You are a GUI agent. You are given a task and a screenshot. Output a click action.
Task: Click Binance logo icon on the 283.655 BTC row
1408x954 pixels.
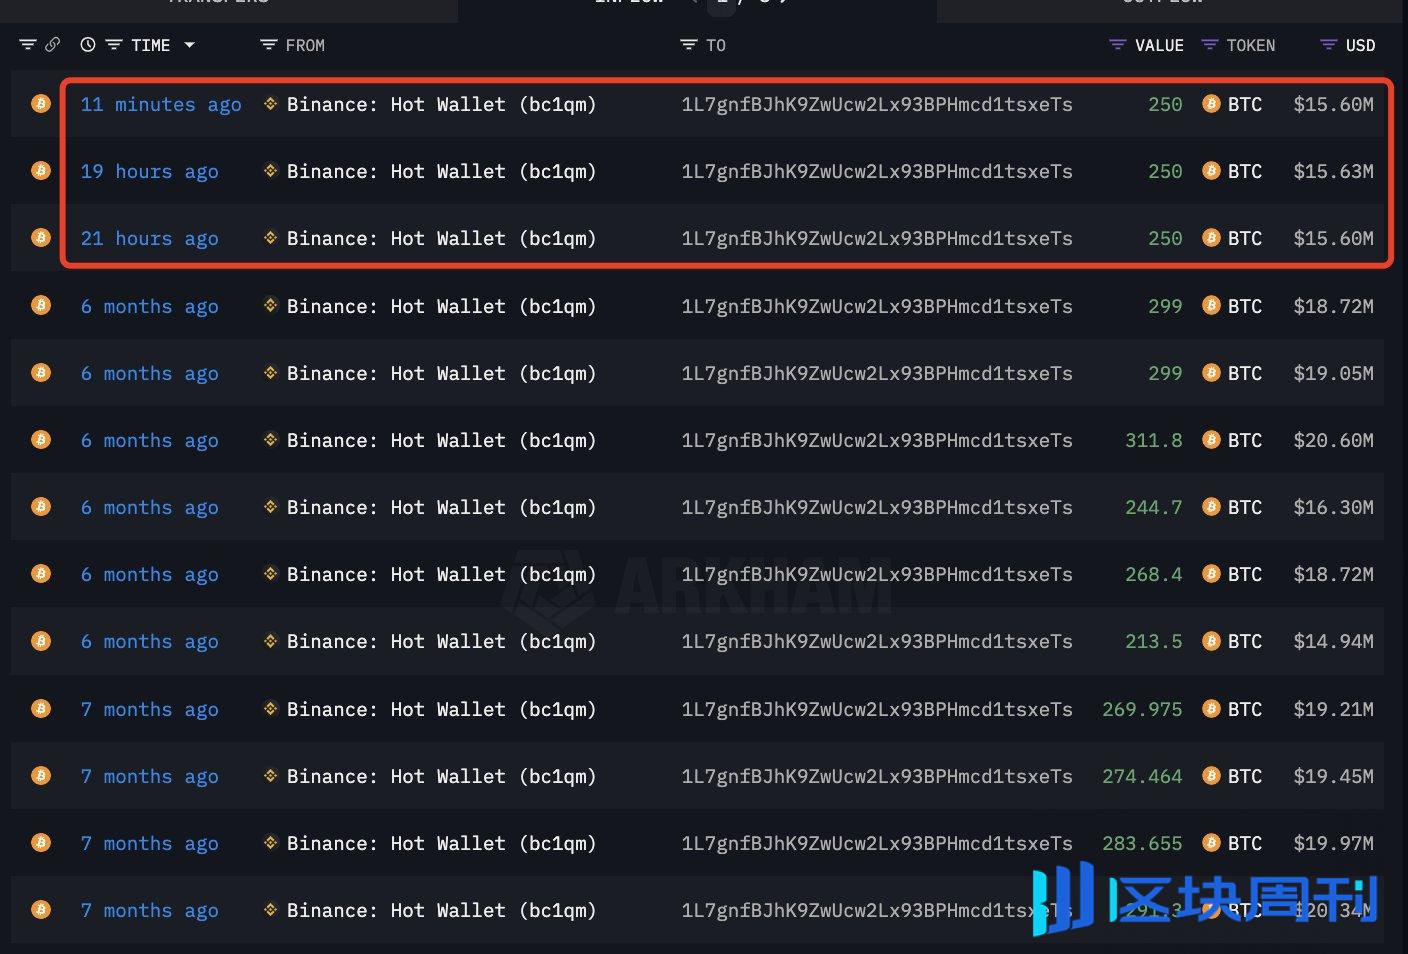[x=270, y=842]
